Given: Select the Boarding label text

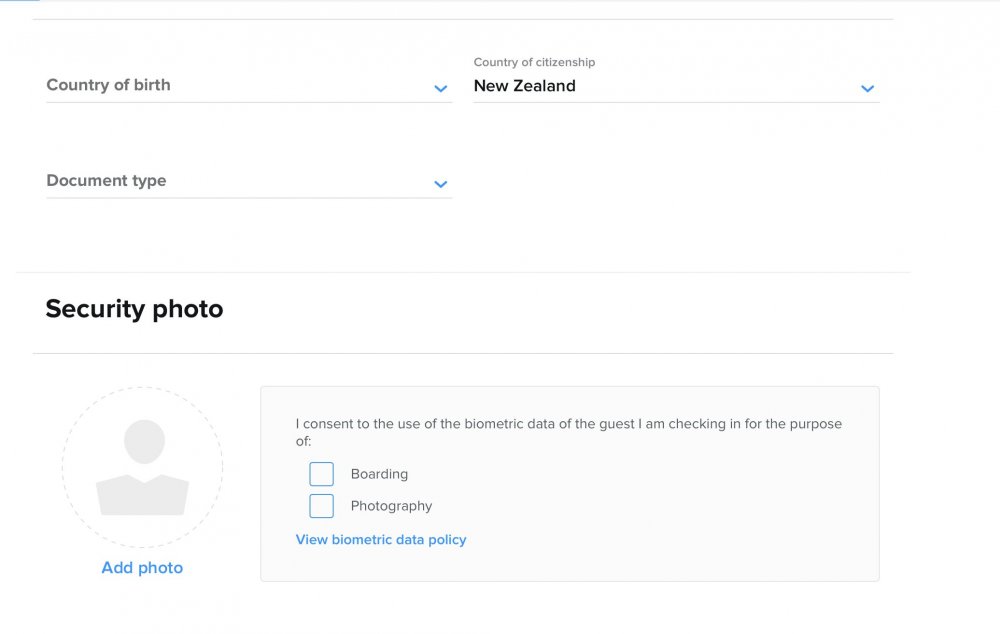Looking at the screenshot, I should point(379,474).
